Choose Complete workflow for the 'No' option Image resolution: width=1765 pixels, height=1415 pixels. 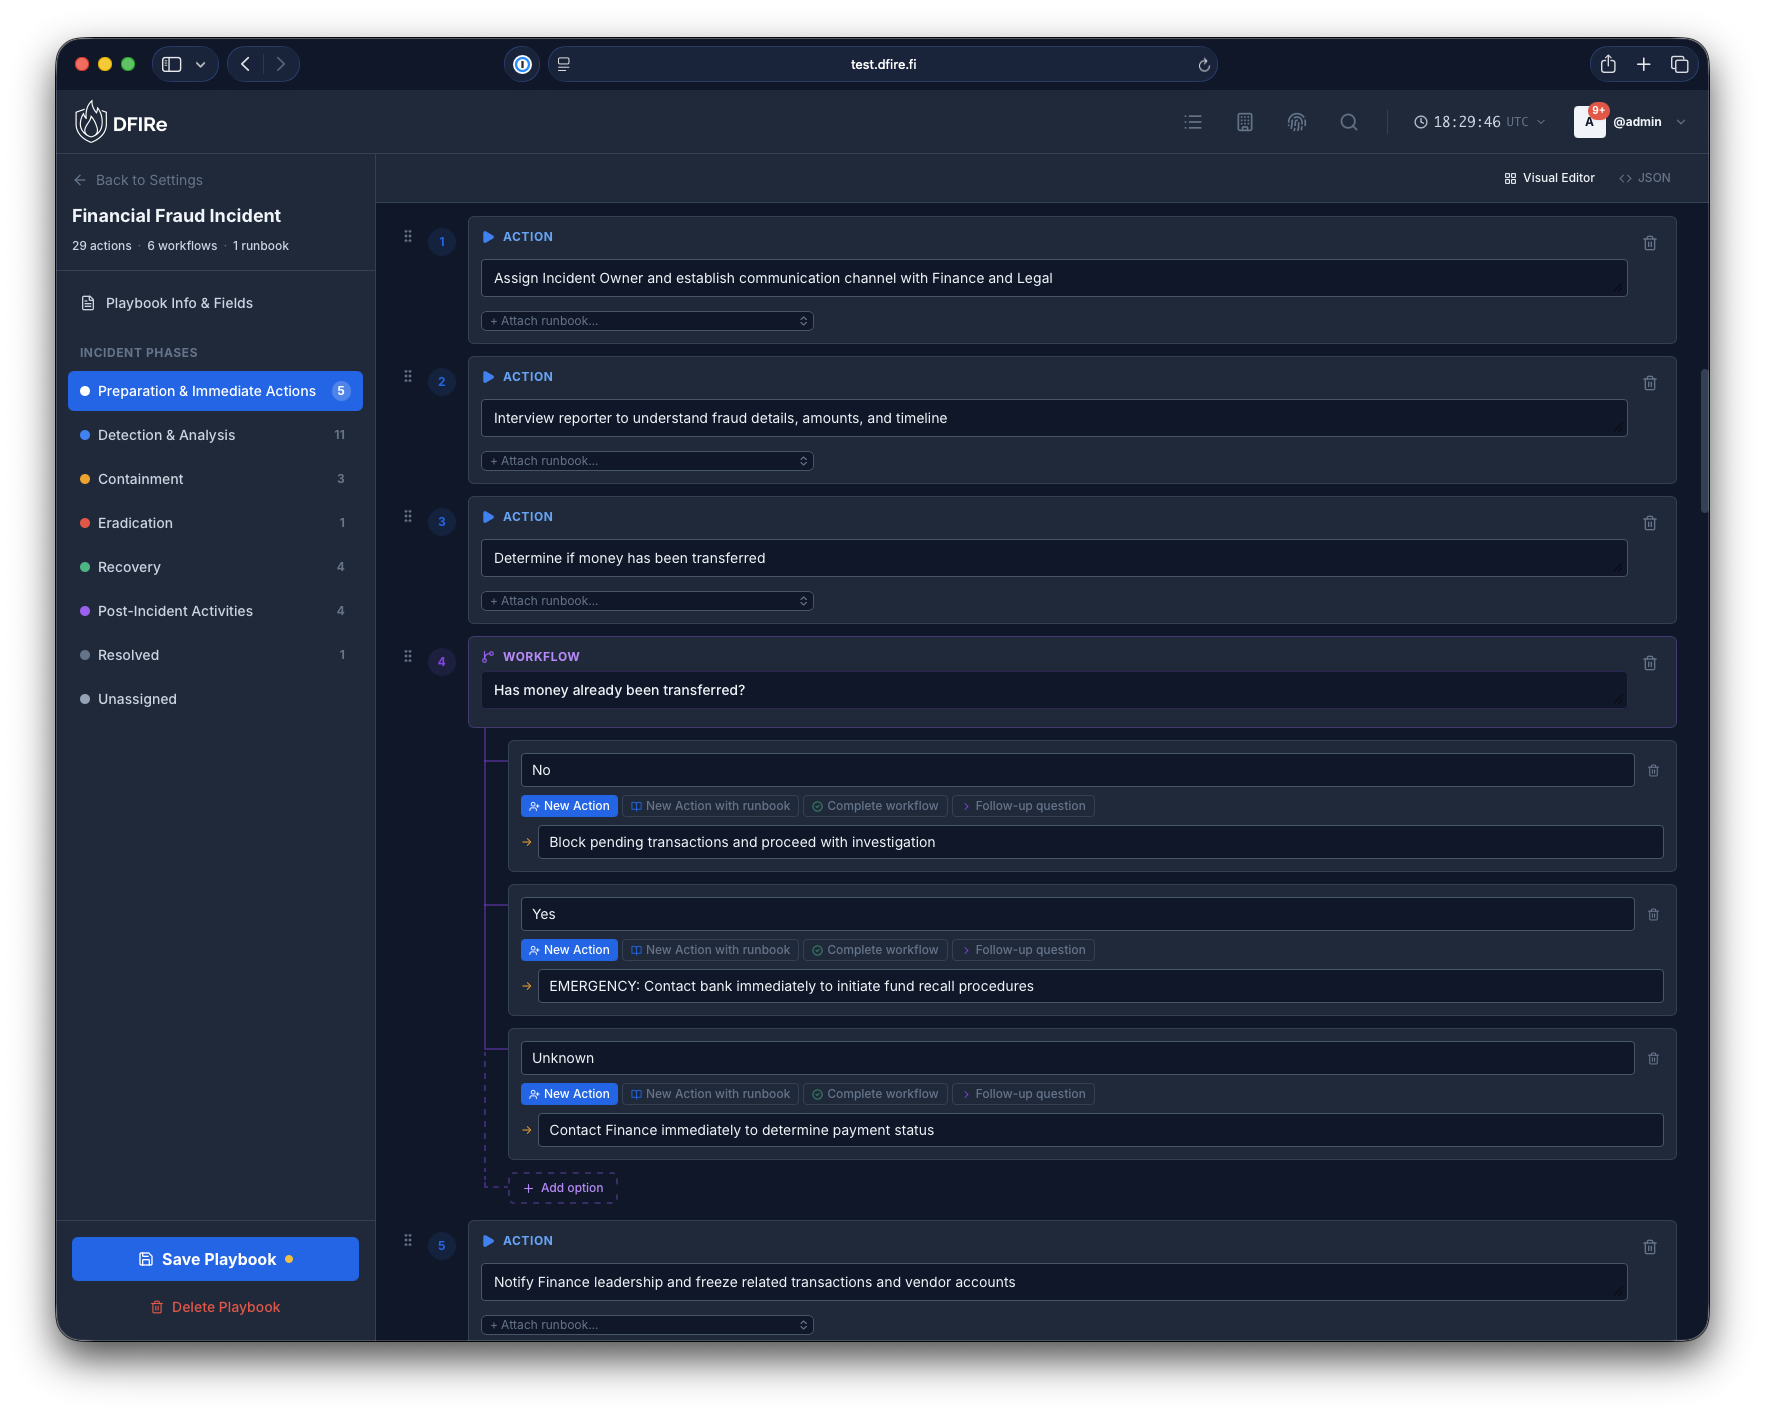tap(875, 806)
